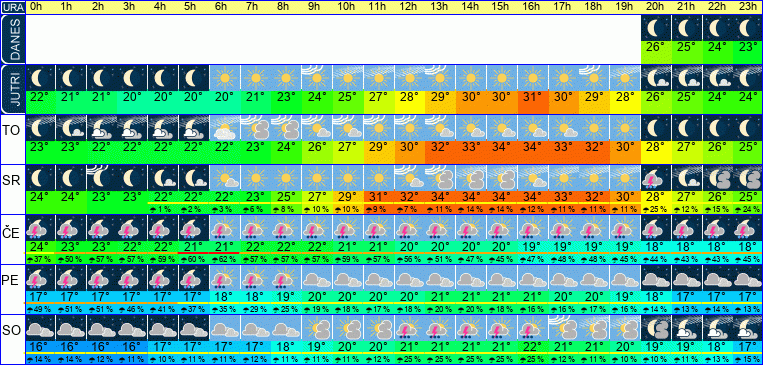This screenshot has width=763, height=365.
Task: Click the 12h hour column header
Action: [408, 7]
